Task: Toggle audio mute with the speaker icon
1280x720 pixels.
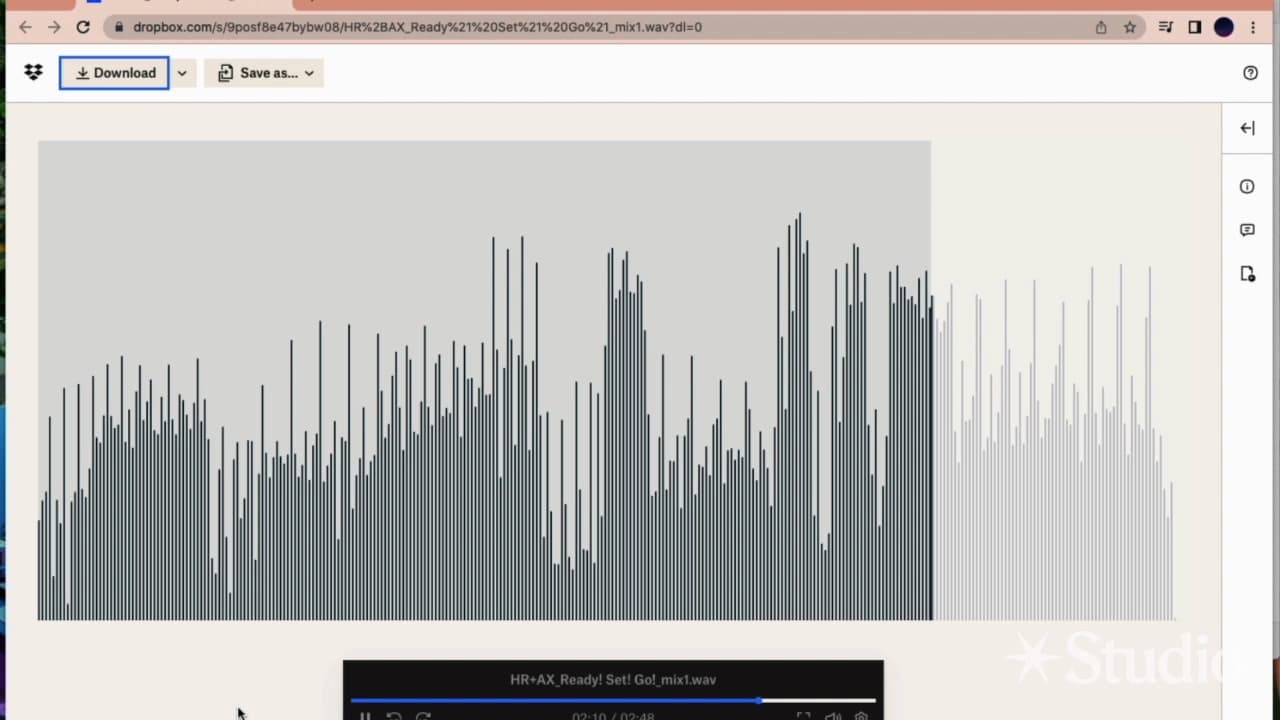Action: click(832, 716)
